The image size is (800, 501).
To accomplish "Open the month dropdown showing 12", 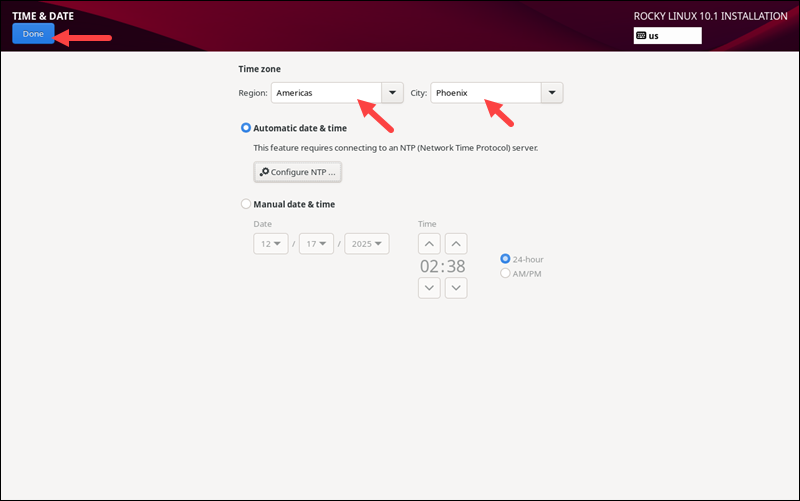I will [x=271, y=244].
